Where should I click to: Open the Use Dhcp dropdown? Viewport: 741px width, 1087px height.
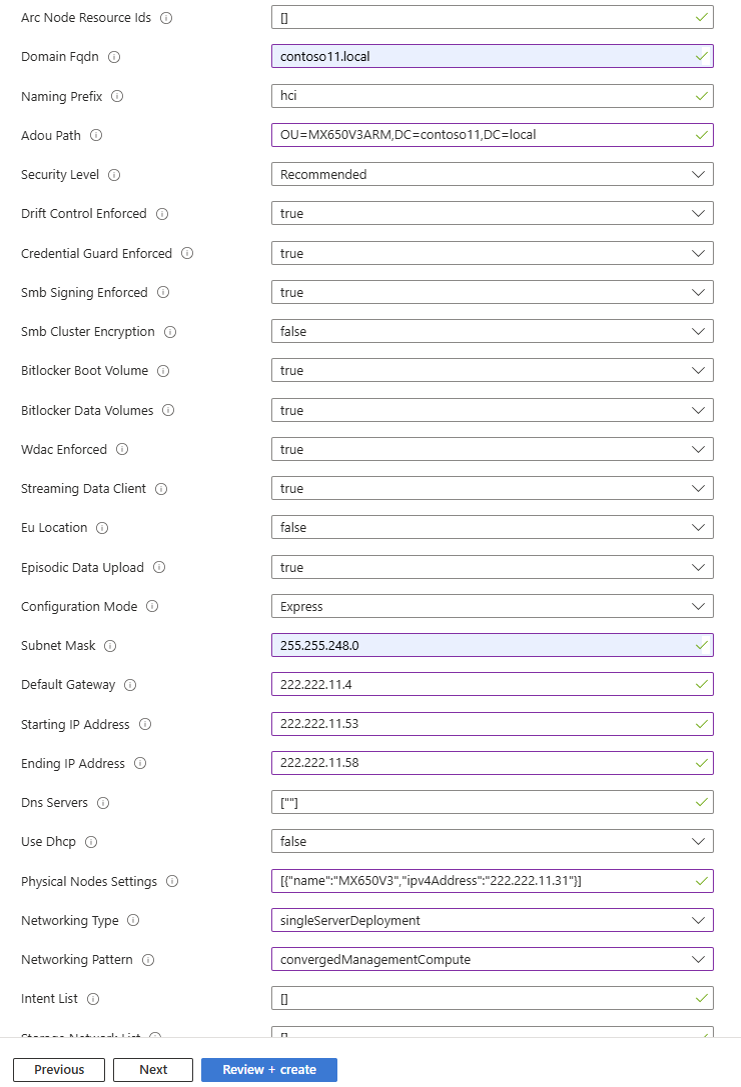492,842
